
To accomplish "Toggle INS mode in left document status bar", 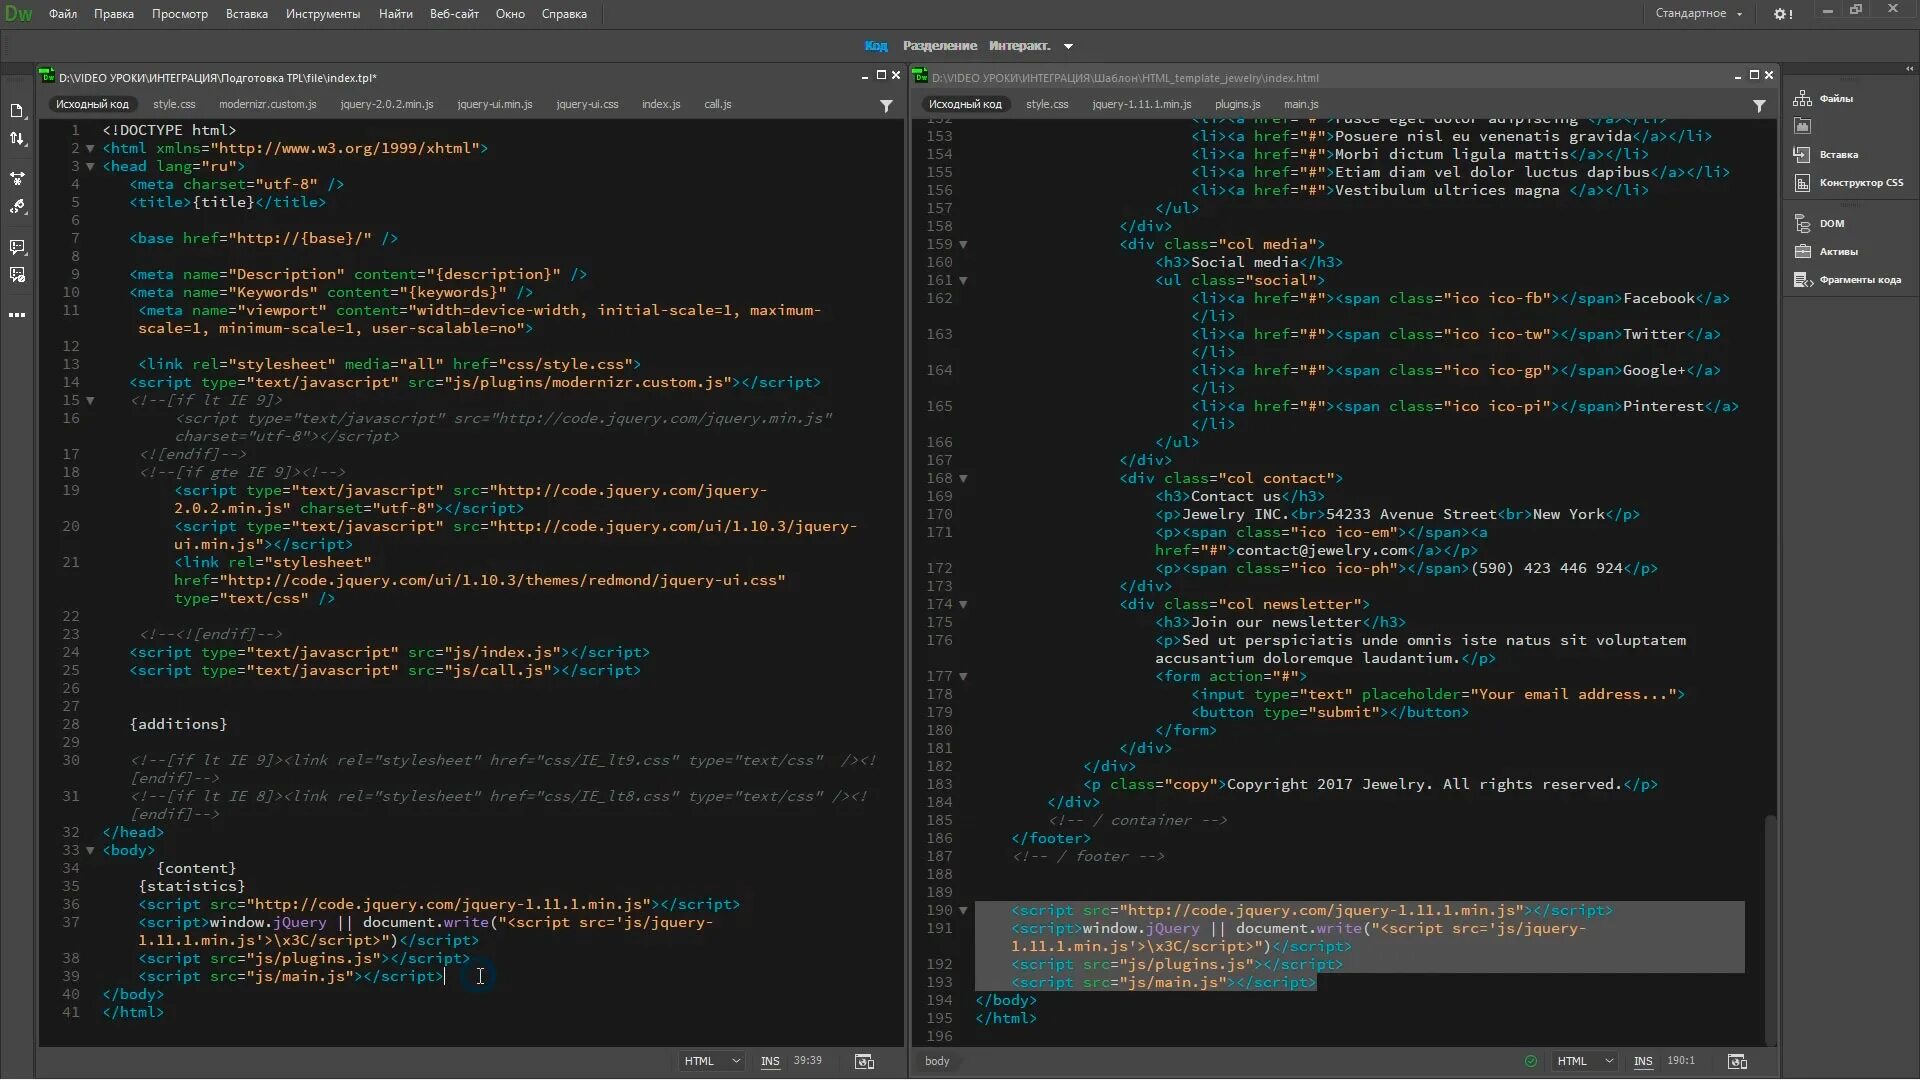I will pyautogui.click(x=770, y=1061).
